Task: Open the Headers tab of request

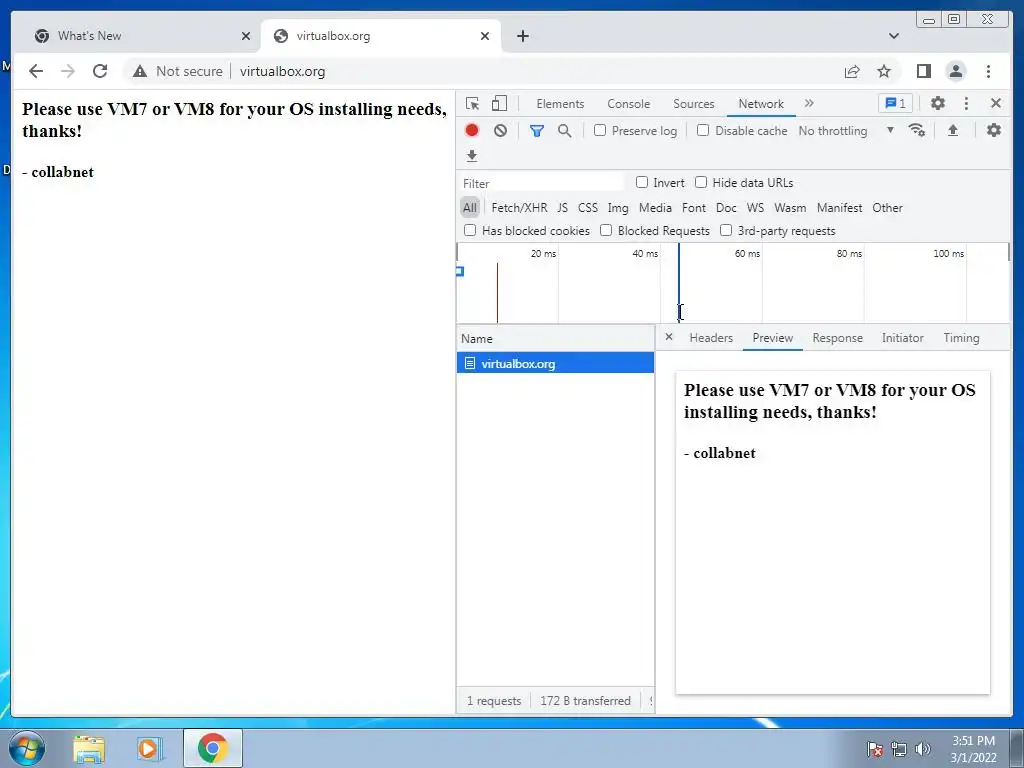Action: coord(711,338)
